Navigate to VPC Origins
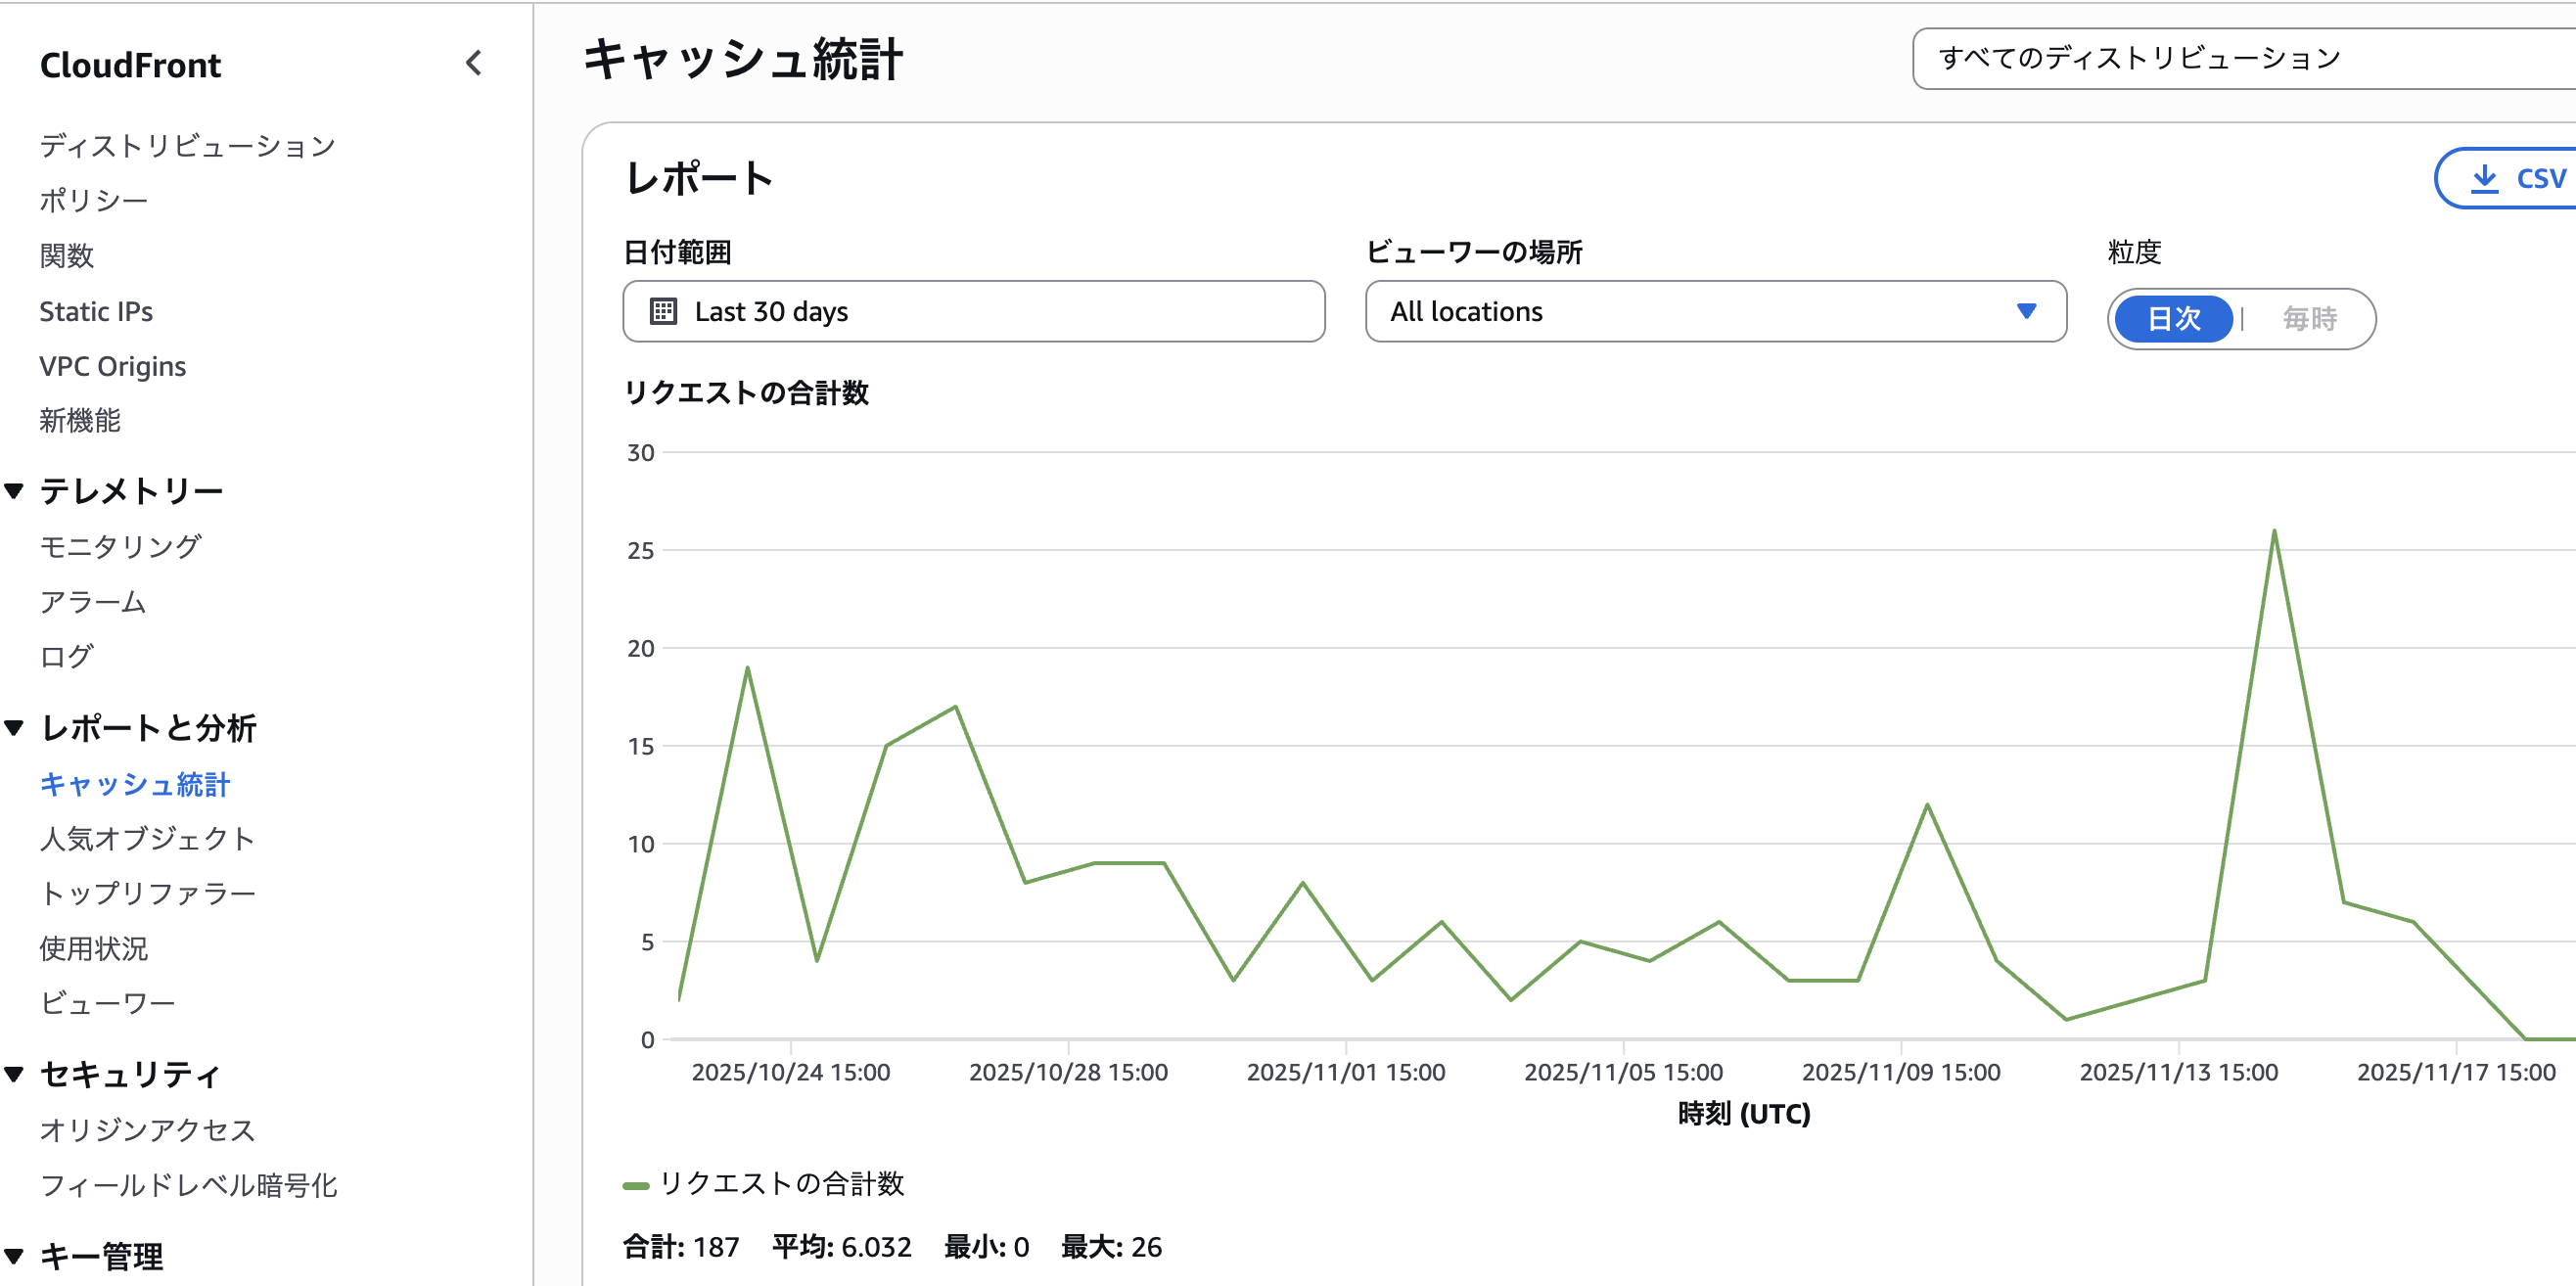Image resolution: width=2576 pixels, height=1286 pixels. pos(113,367)
